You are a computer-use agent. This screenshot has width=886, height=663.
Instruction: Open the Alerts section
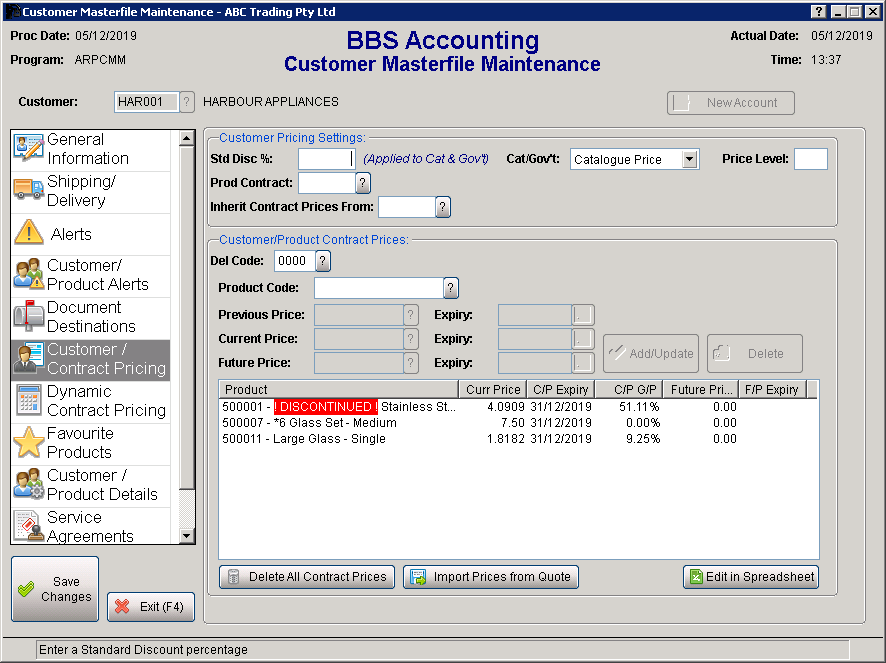90,234
